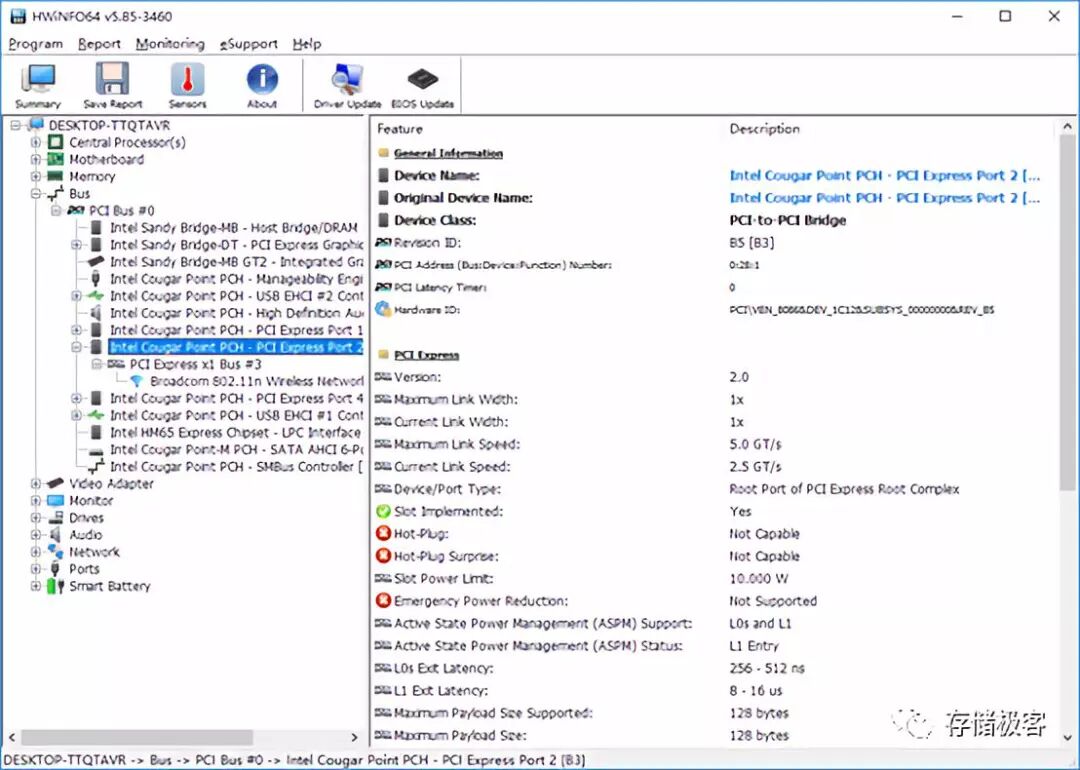Click the 'Root Port of PCI Express Root Complex' value
1080x770 pixels.
click(x=844, y=489)
